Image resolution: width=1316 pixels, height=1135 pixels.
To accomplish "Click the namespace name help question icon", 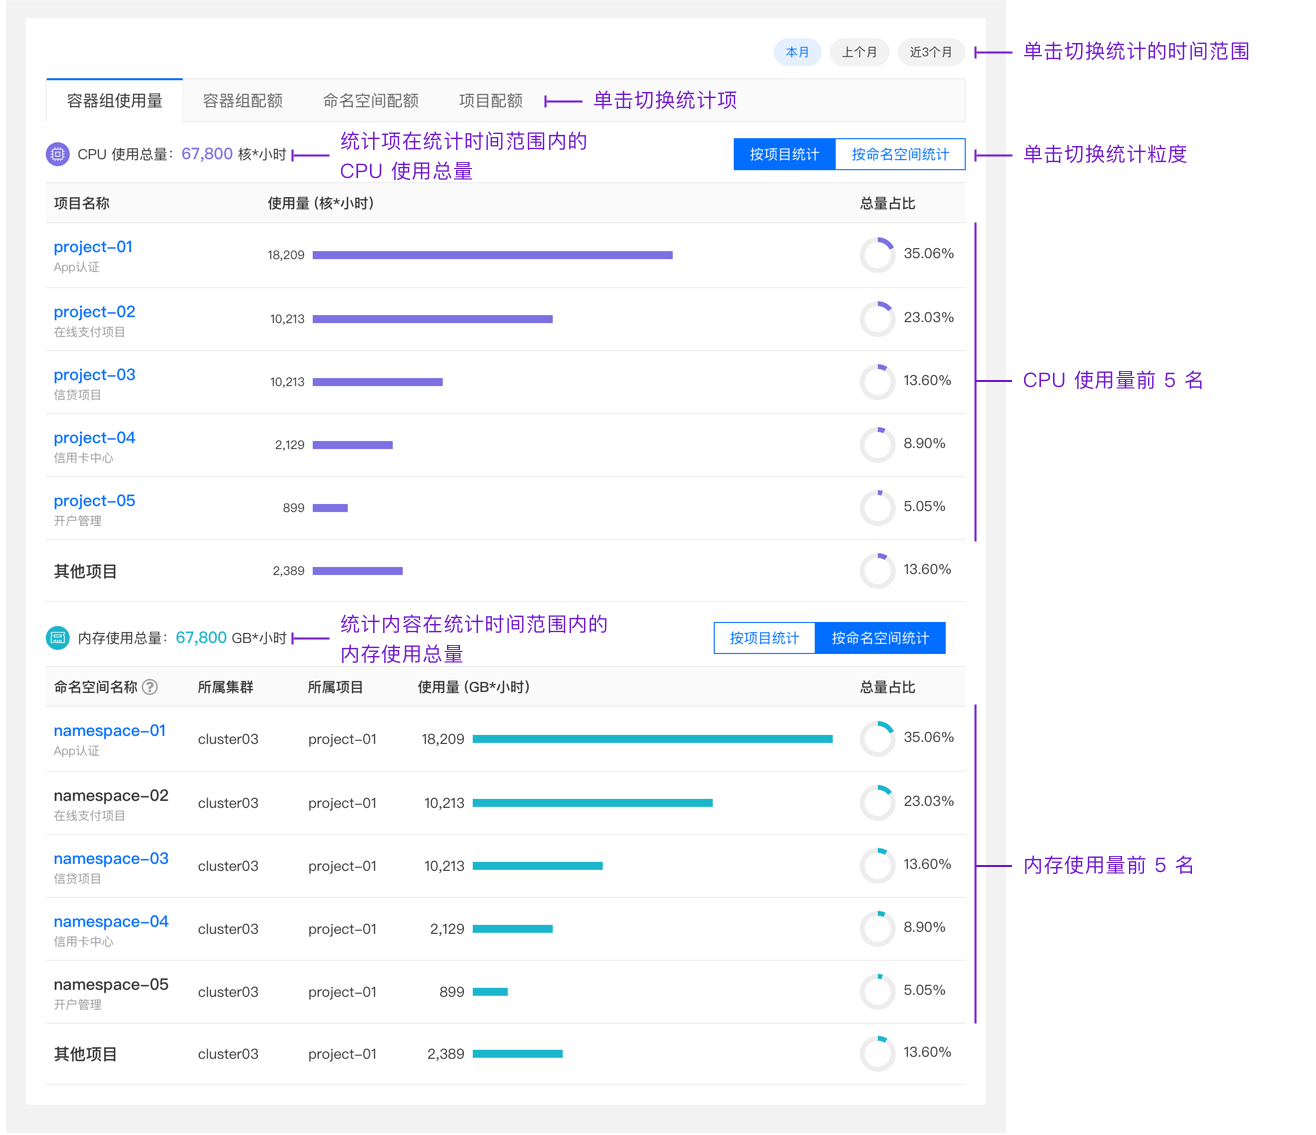I will click(x=150, y=687).
